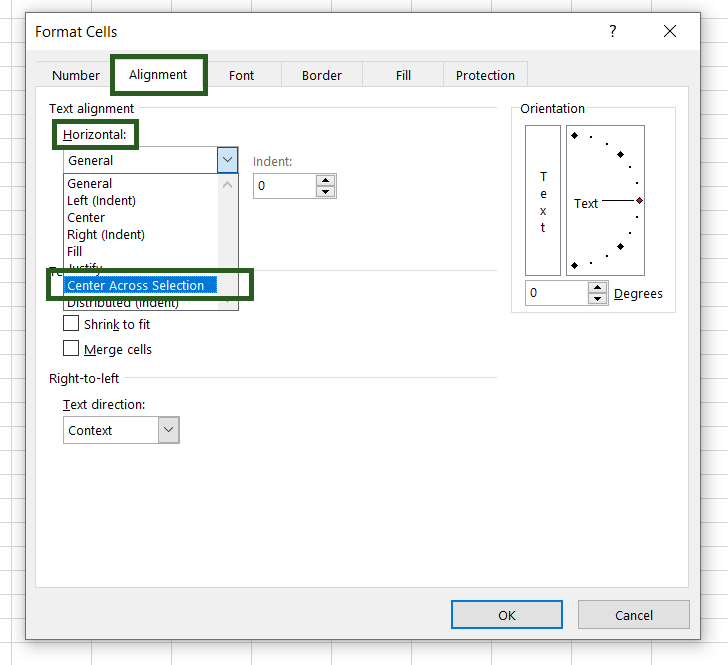Image resolution: width=728 pixels, height=665 pixels.
Task: Click the red orientation dial marker
Action: coord(639,201)
